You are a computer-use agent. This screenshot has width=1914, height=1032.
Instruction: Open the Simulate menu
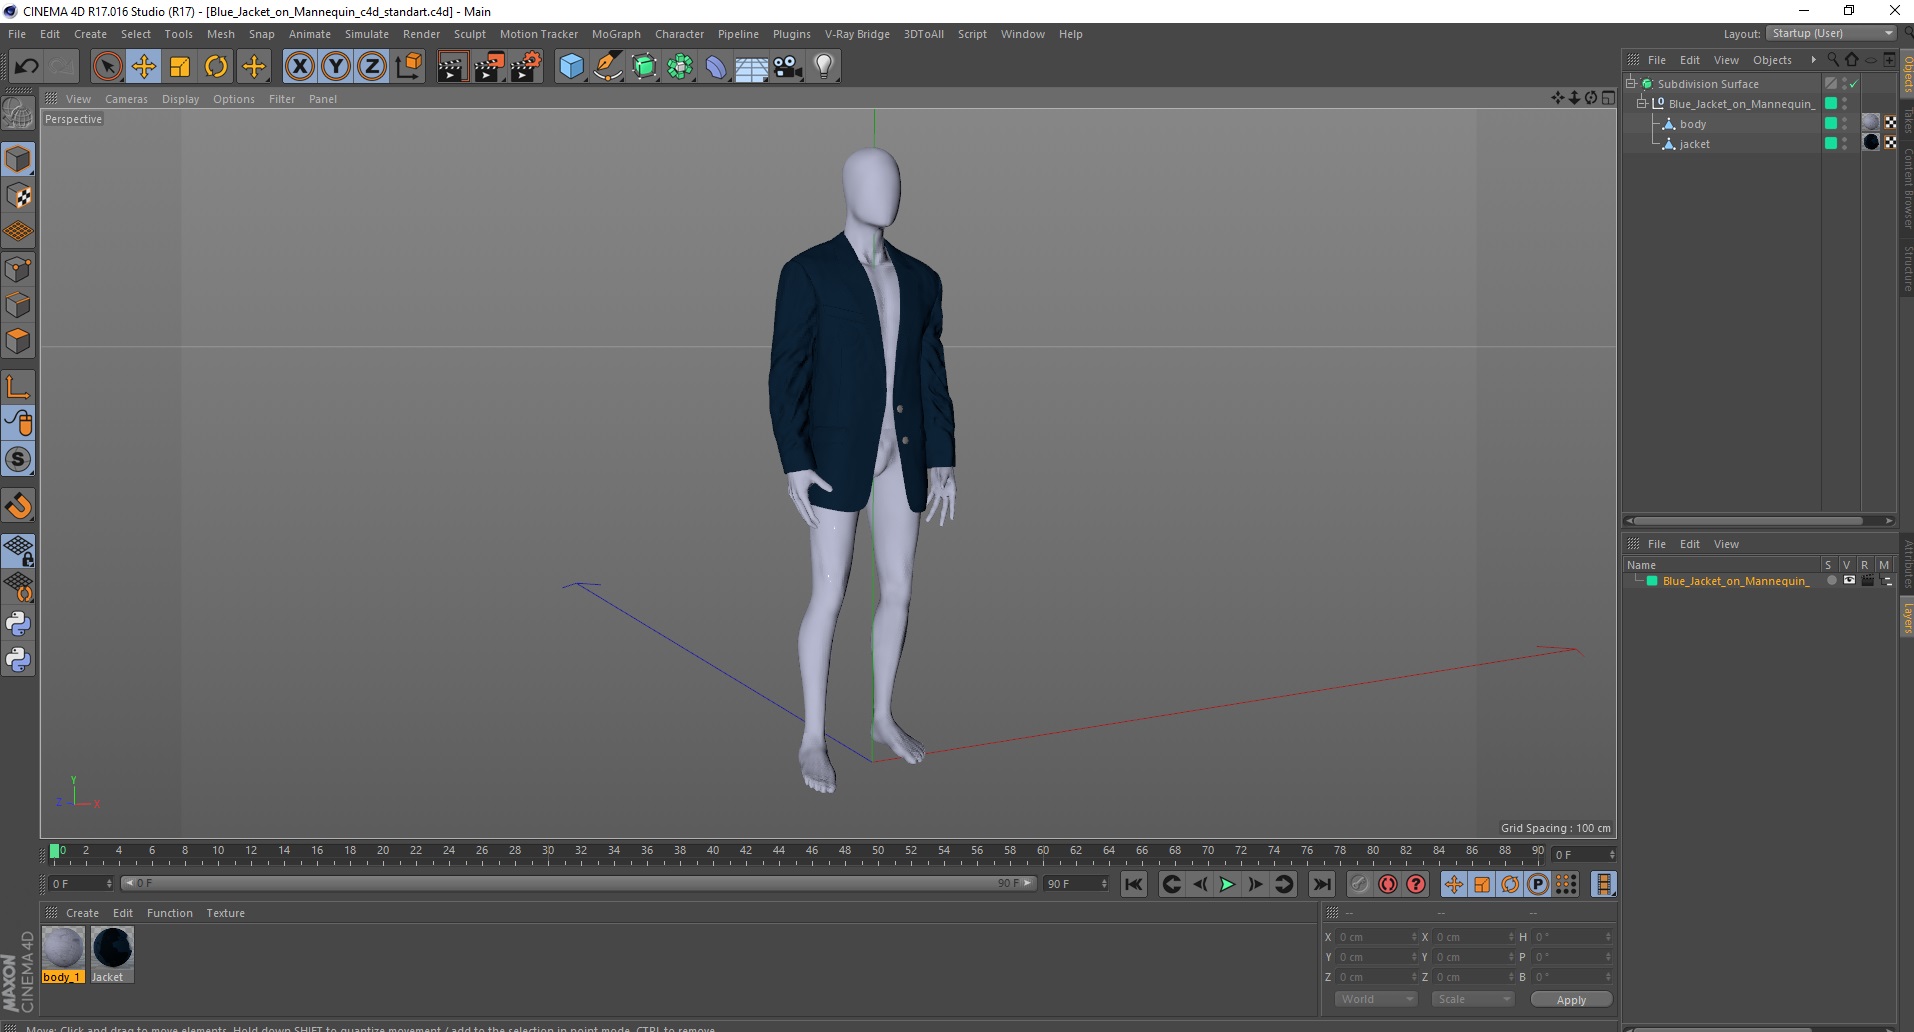[x=367, y=34]
